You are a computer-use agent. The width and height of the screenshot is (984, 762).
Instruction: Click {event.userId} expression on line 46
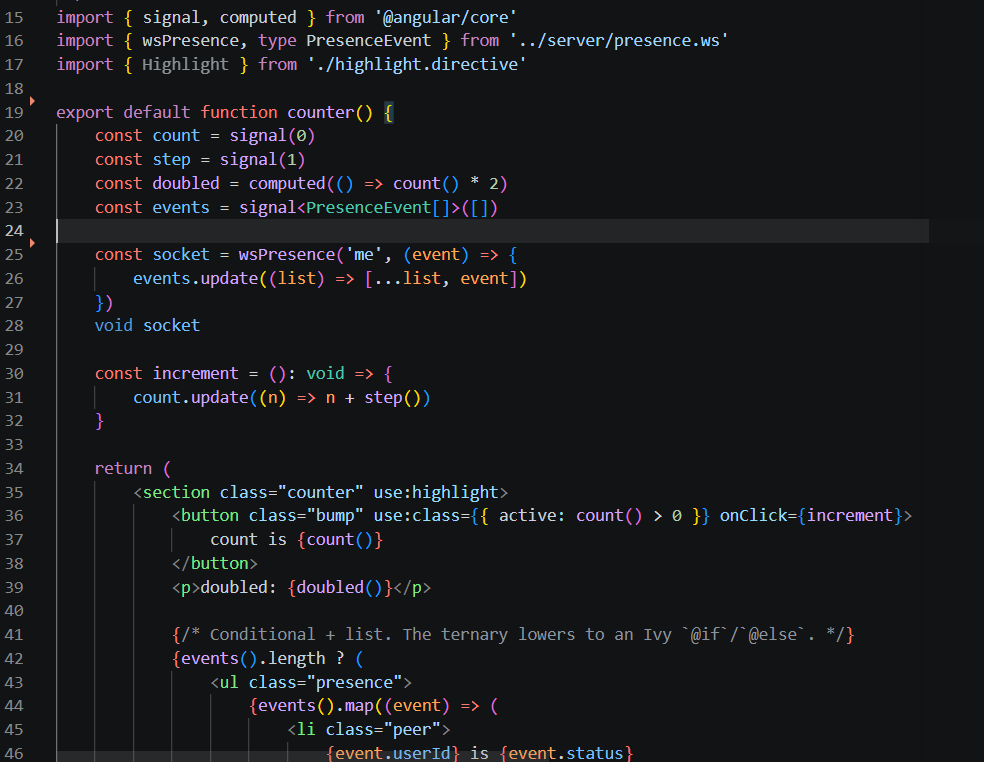click(393, 754)
